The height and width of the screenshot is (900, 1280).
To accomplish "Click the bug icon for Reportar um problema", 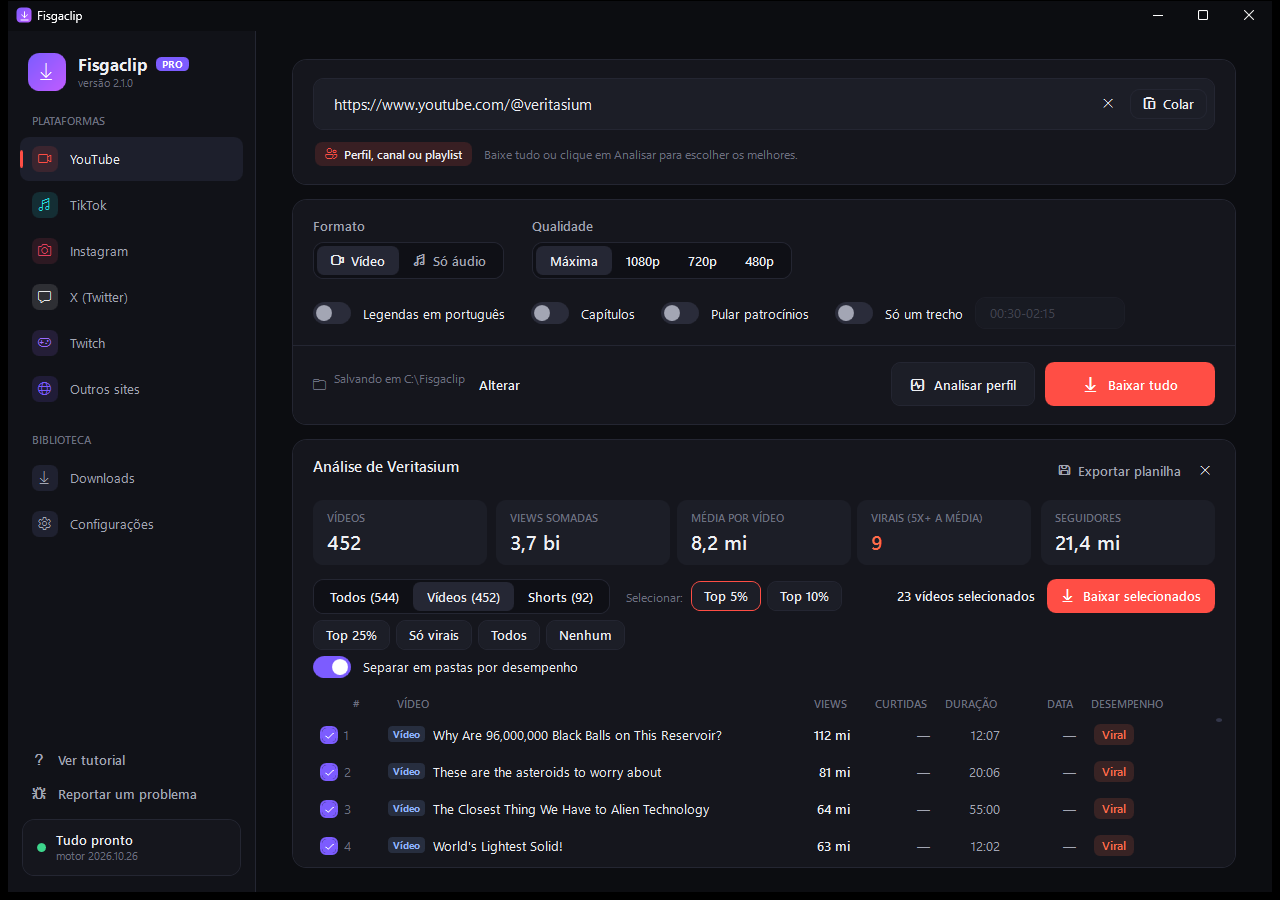I will point(39,794).
